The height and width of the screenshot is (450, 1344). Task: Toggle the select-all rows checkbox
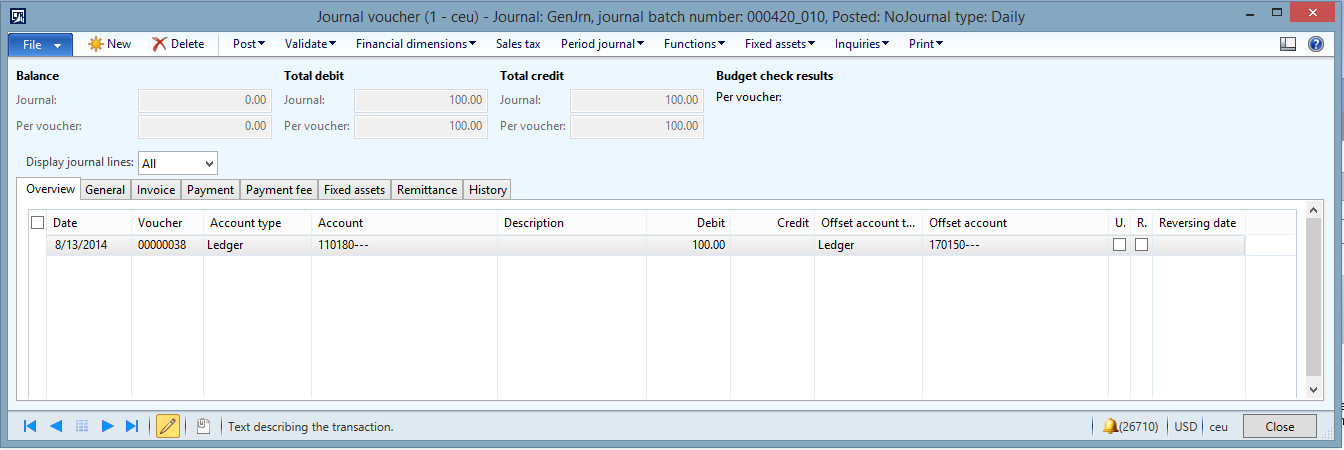tap(38, 223)
